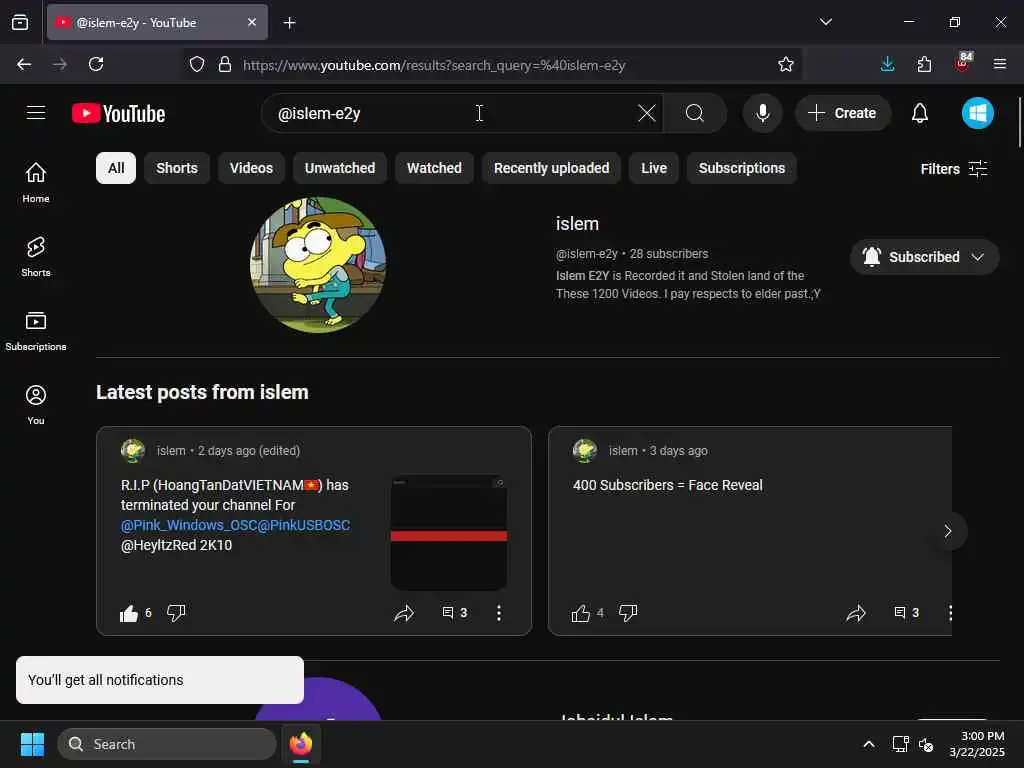Image resolution: width=1024 pixels, height=768 pixels.
Task: Show site security lock information
Action: pos(225,64)
